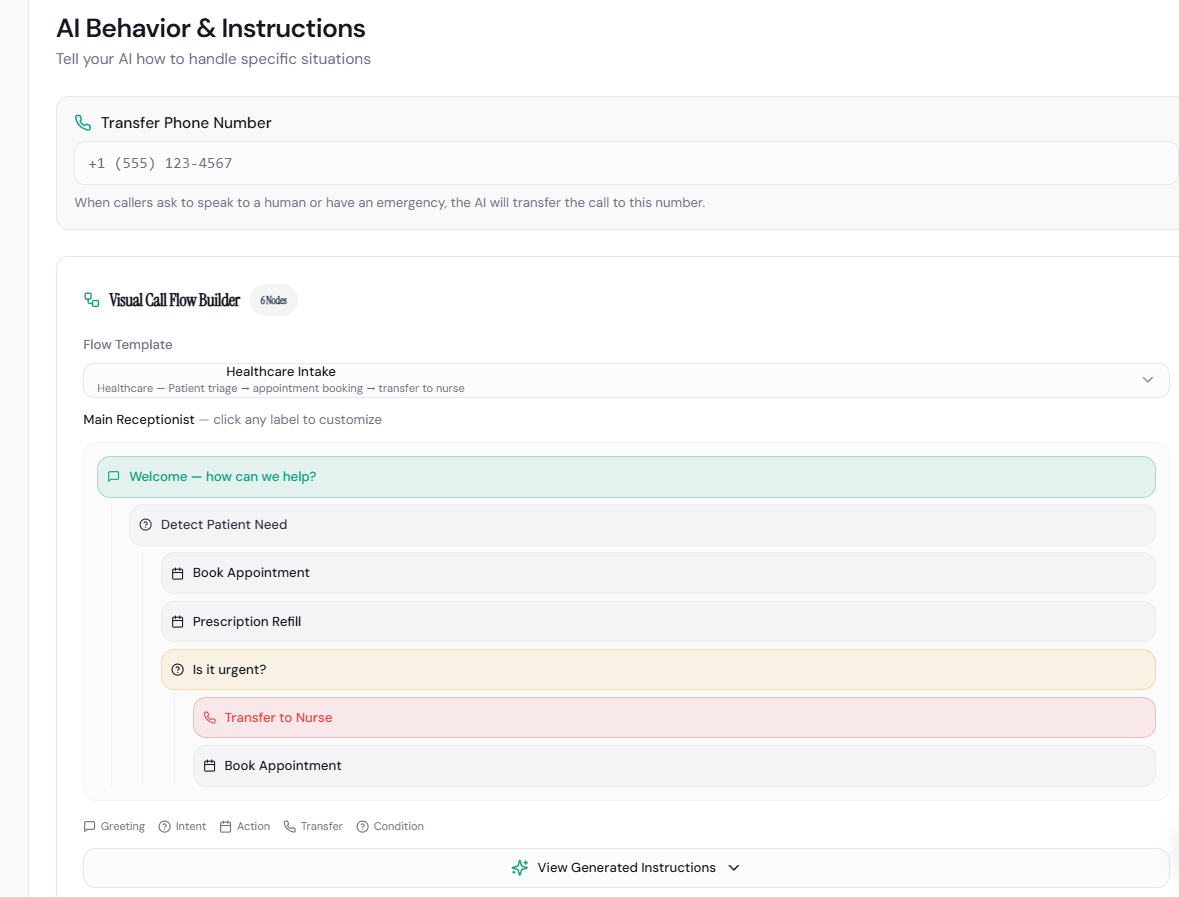Image resolution: width=1179 pixels, height=897 pixels.
Task: Open the Flow Template dropdown showing Healthcare Intake
Action: click(625, 380)
